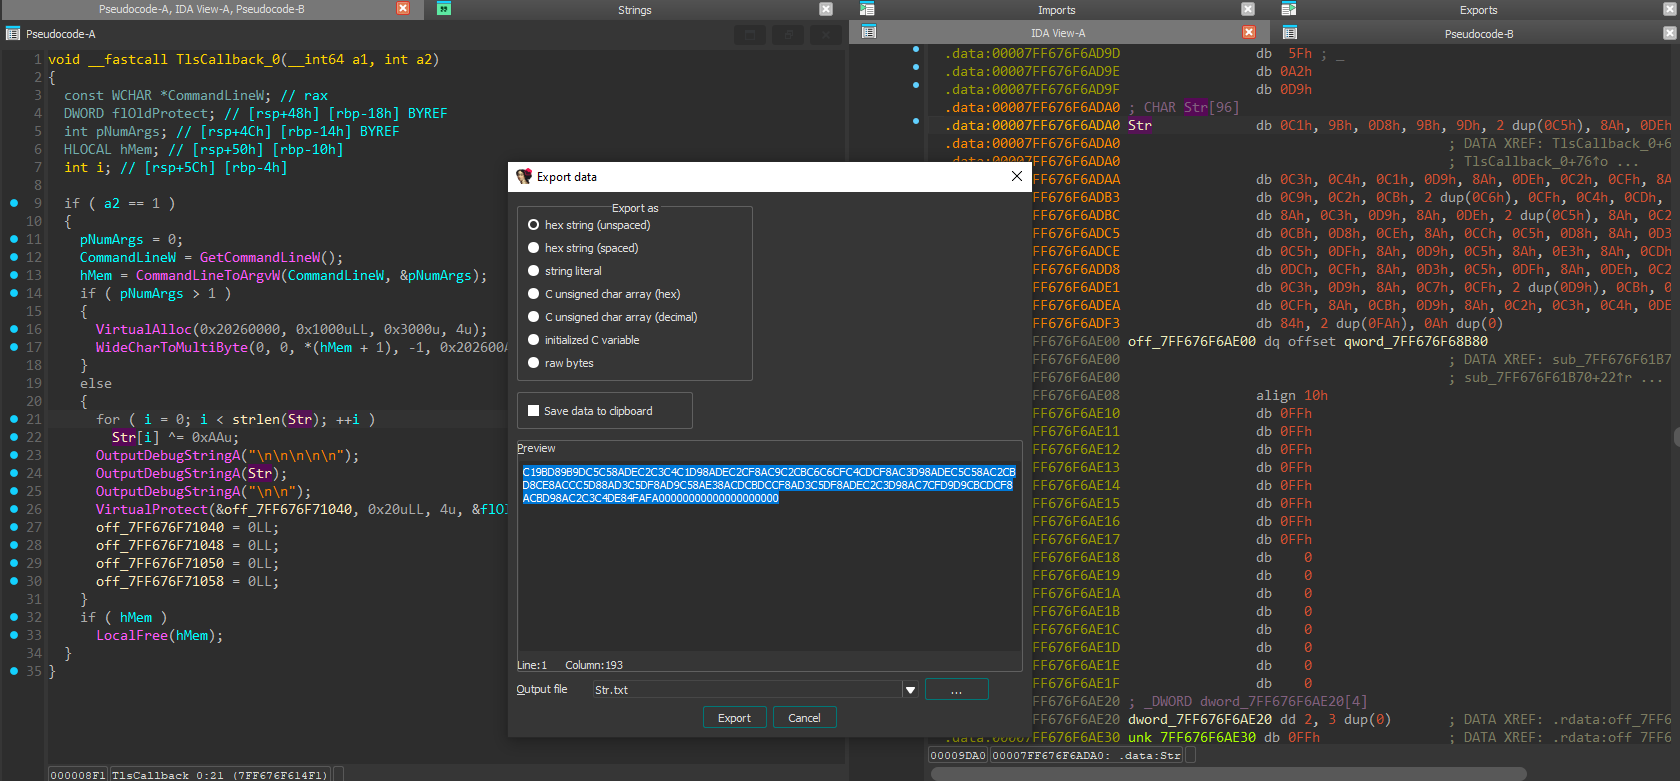Click the Strings tab icon
Image resolution: width=1680 pixels, height=781 pixels.
(444, 9)
